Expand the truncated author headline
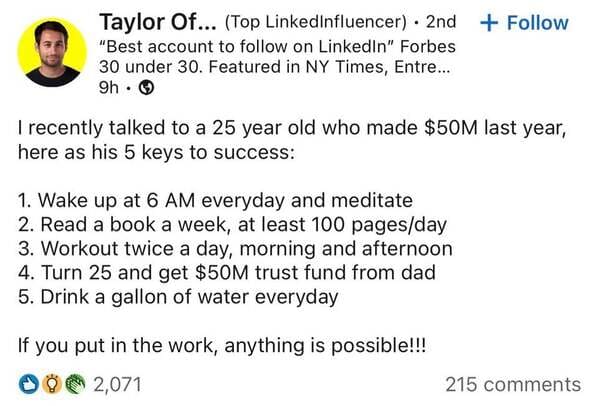 point(277,57)
